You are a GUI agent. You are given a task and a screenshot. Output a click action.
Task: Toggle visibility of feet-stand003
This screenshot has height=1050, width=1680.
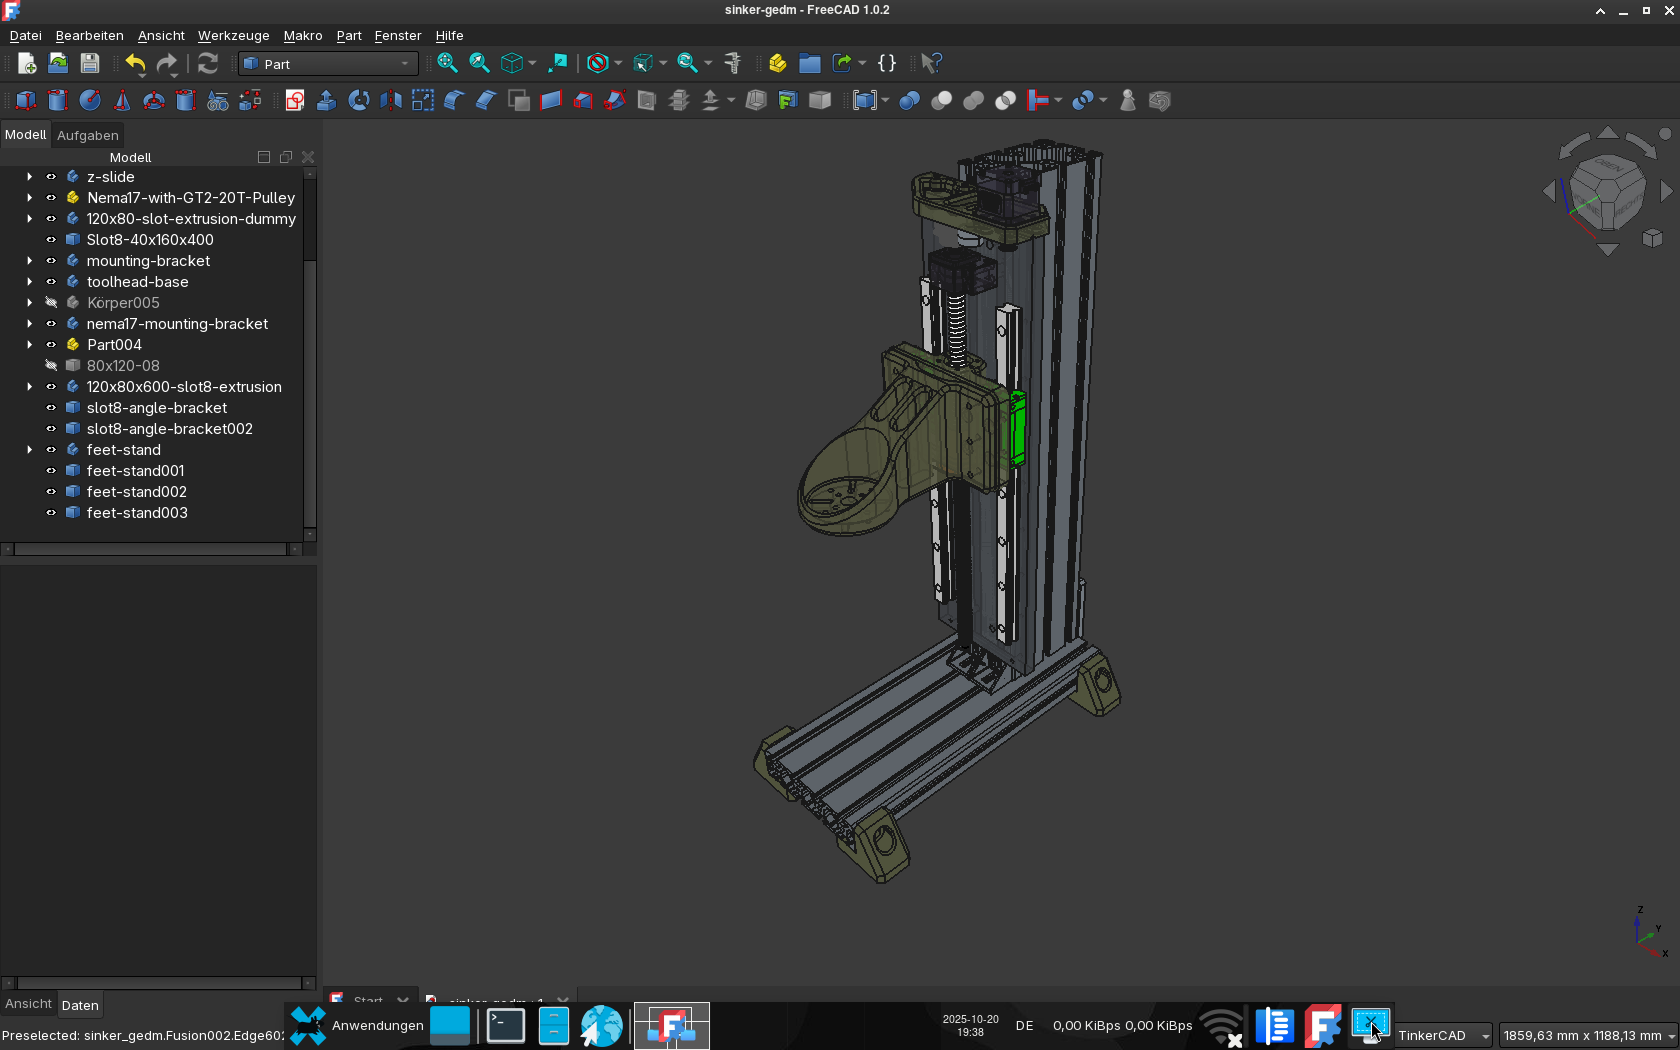(51, 513)
